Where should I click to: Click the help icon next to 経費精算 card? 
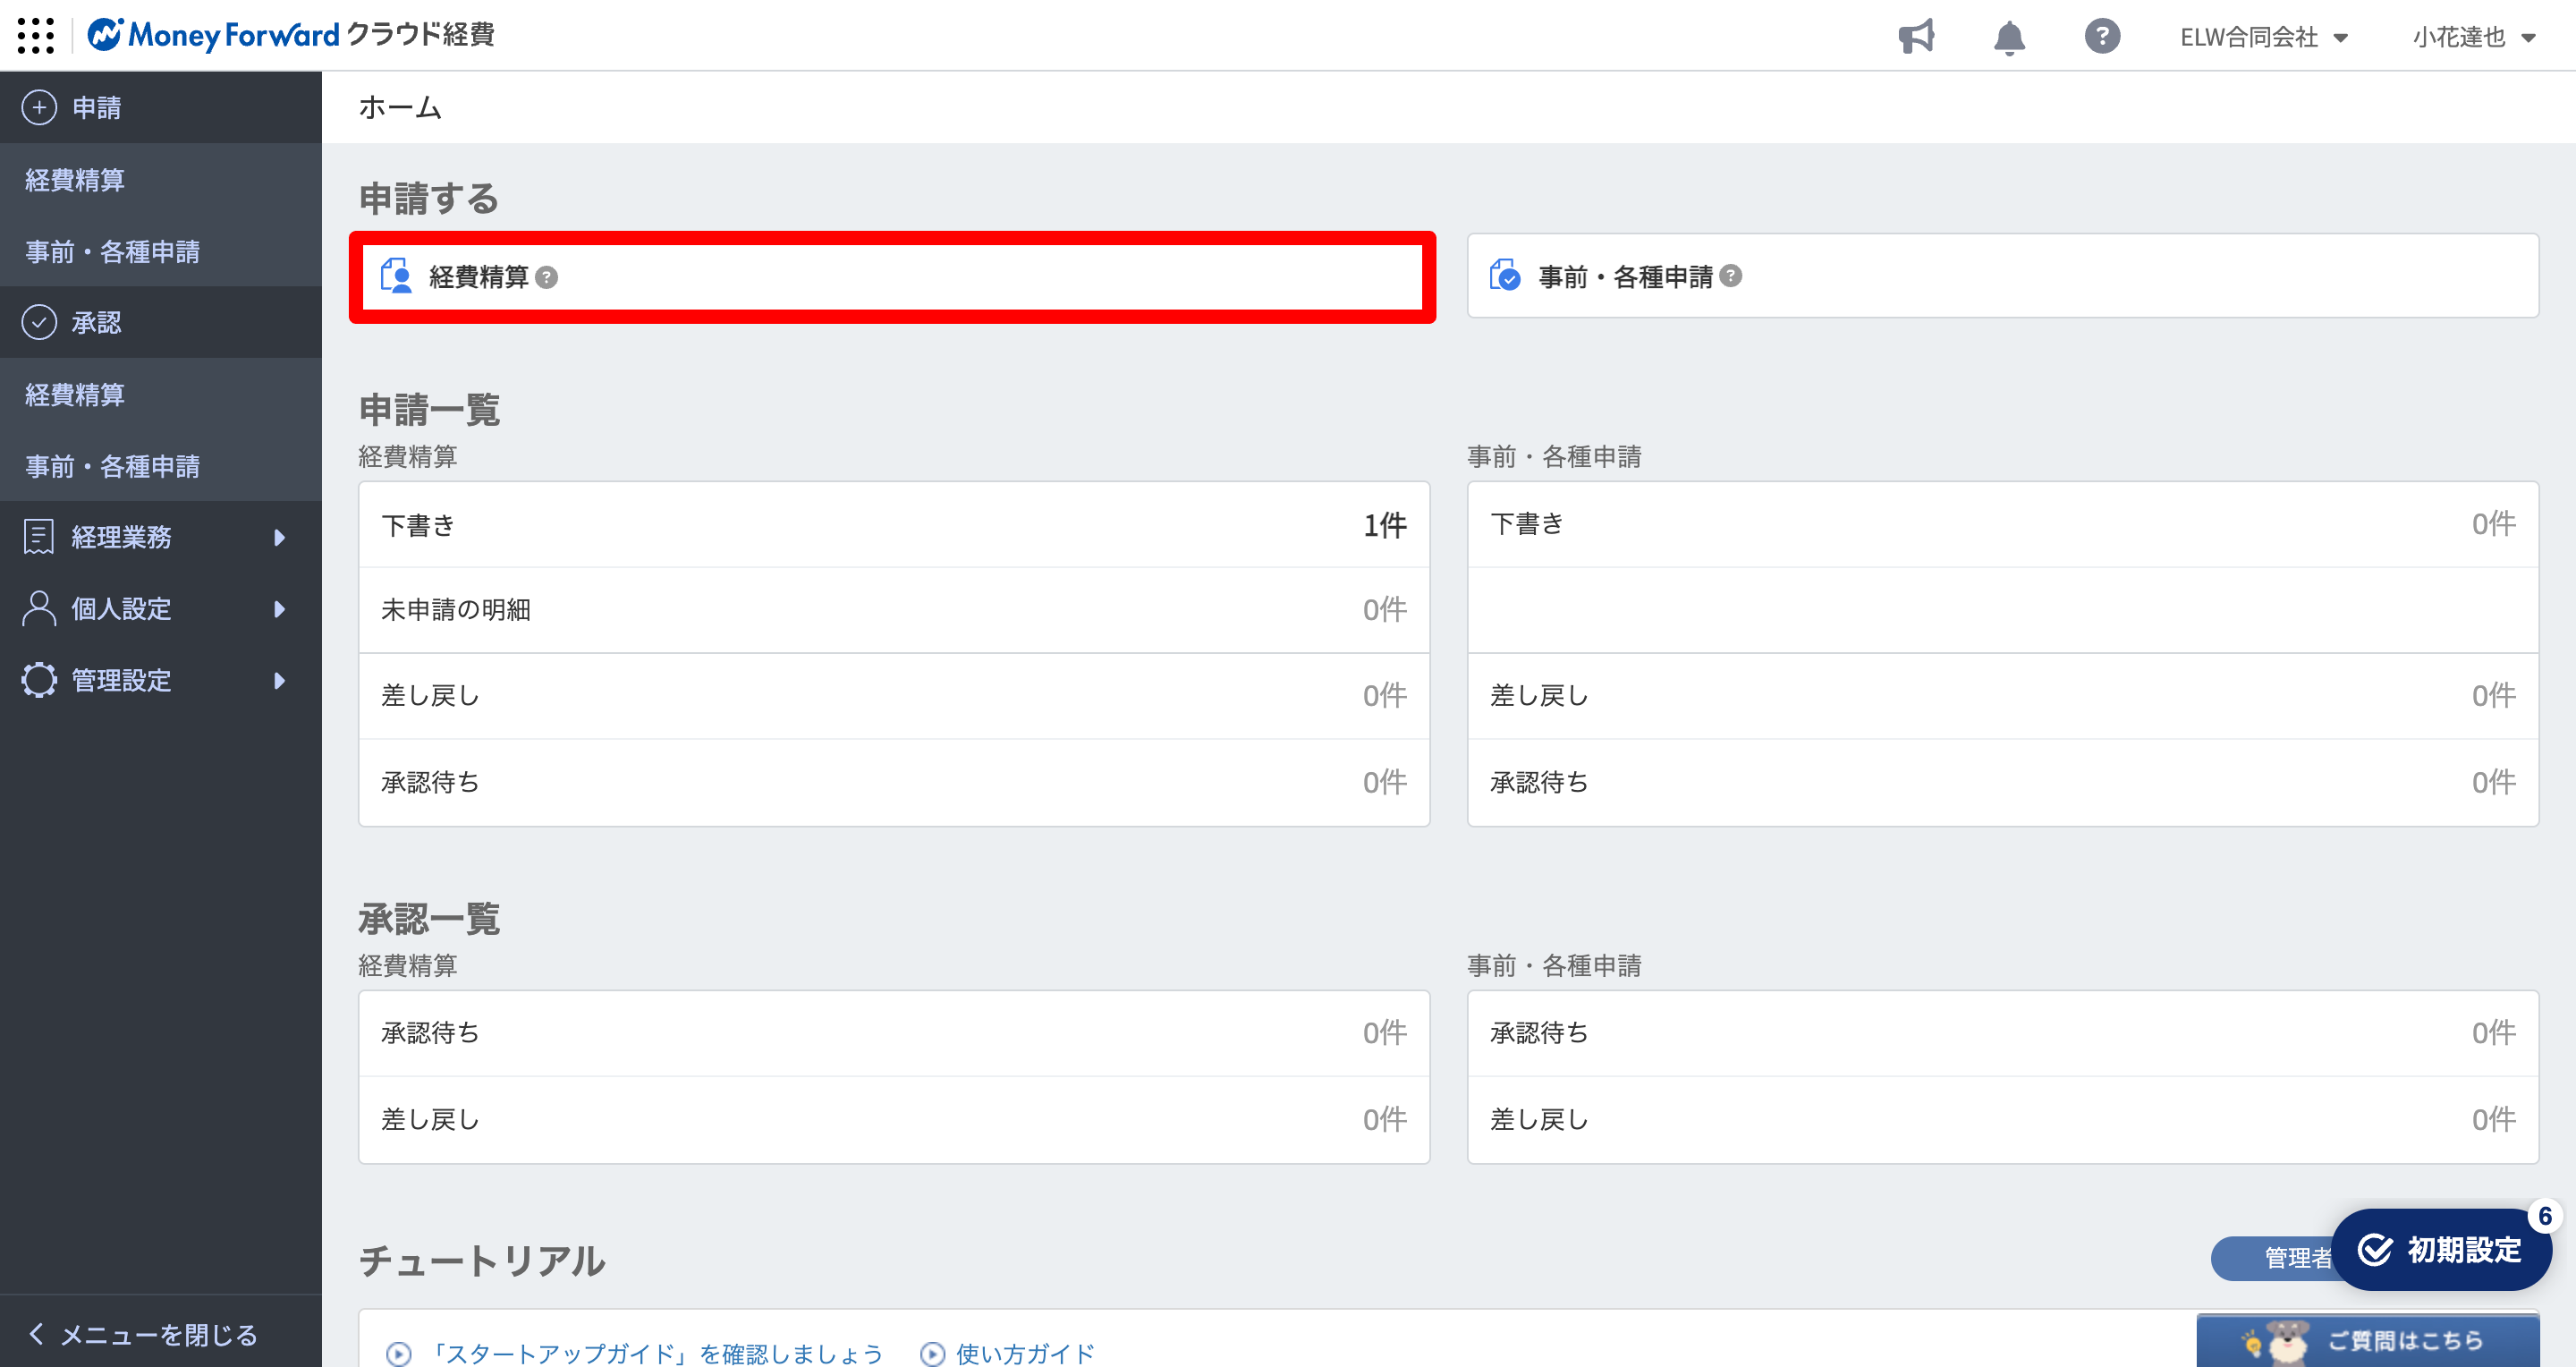[547, 277]
